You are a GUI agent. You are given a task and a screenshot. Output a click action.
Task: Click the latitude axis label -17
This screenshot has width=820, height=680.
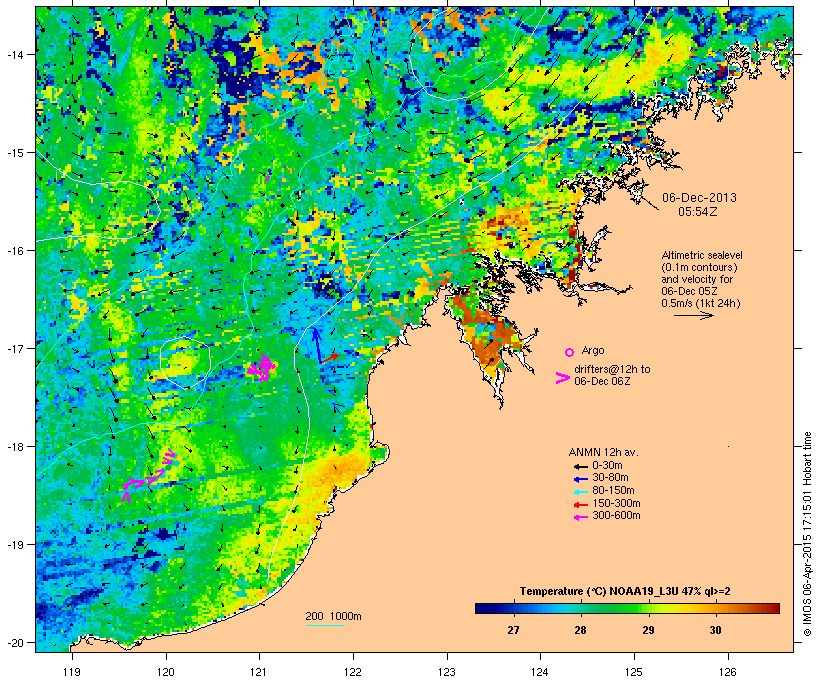click(14, 348)
